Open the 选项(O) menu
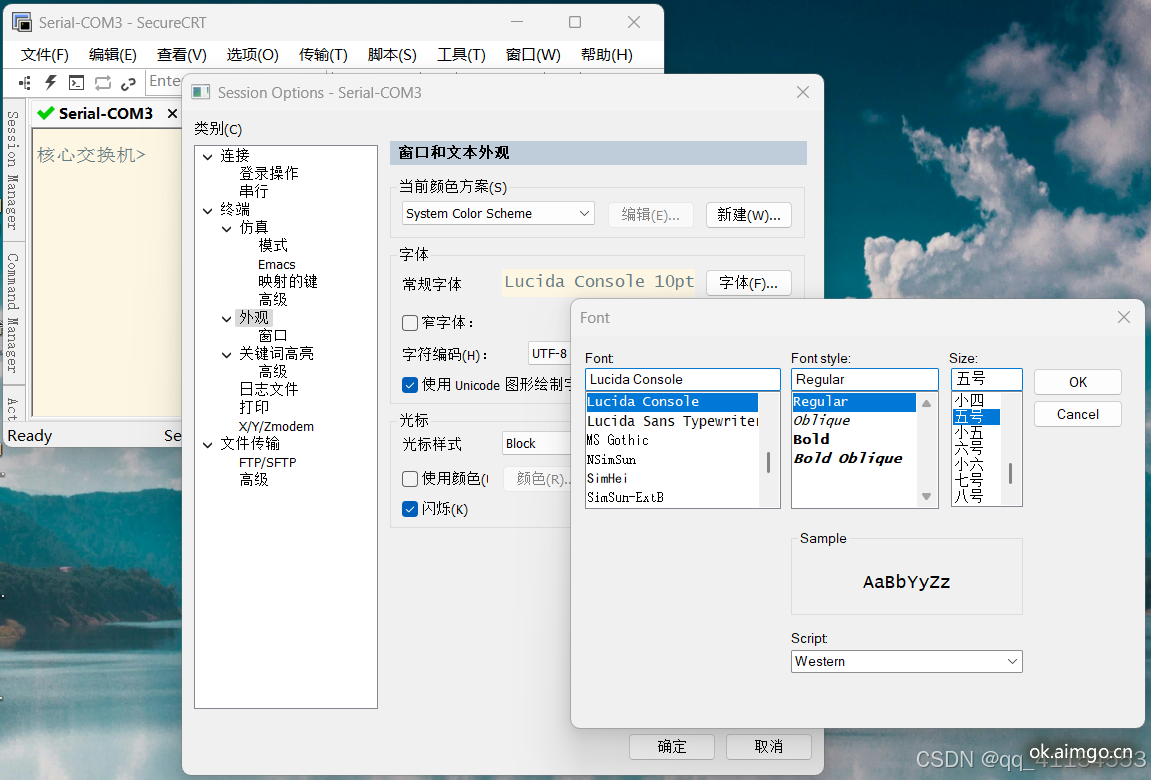 point(252,55)
